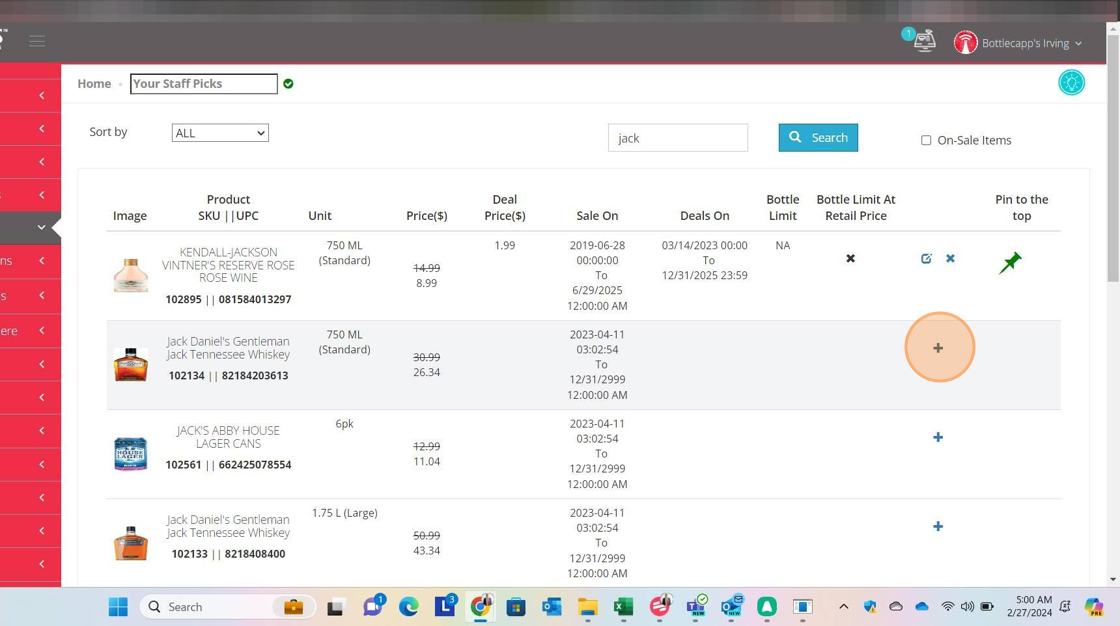
Task: Click the hamburger menu icon in header
Action: pos(37,41)
